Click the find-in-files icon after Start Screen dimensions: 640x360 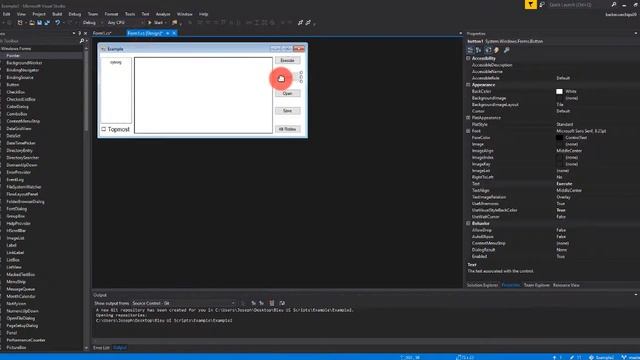point(175,23)
